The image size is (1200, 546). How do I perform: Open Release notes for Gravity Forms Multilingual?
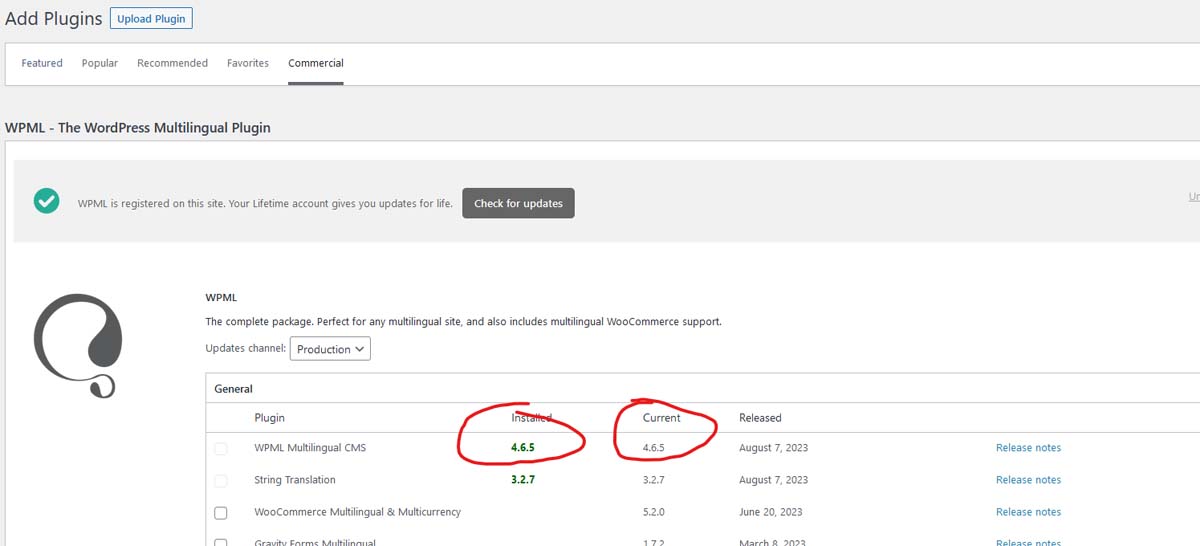point(1028,542)
